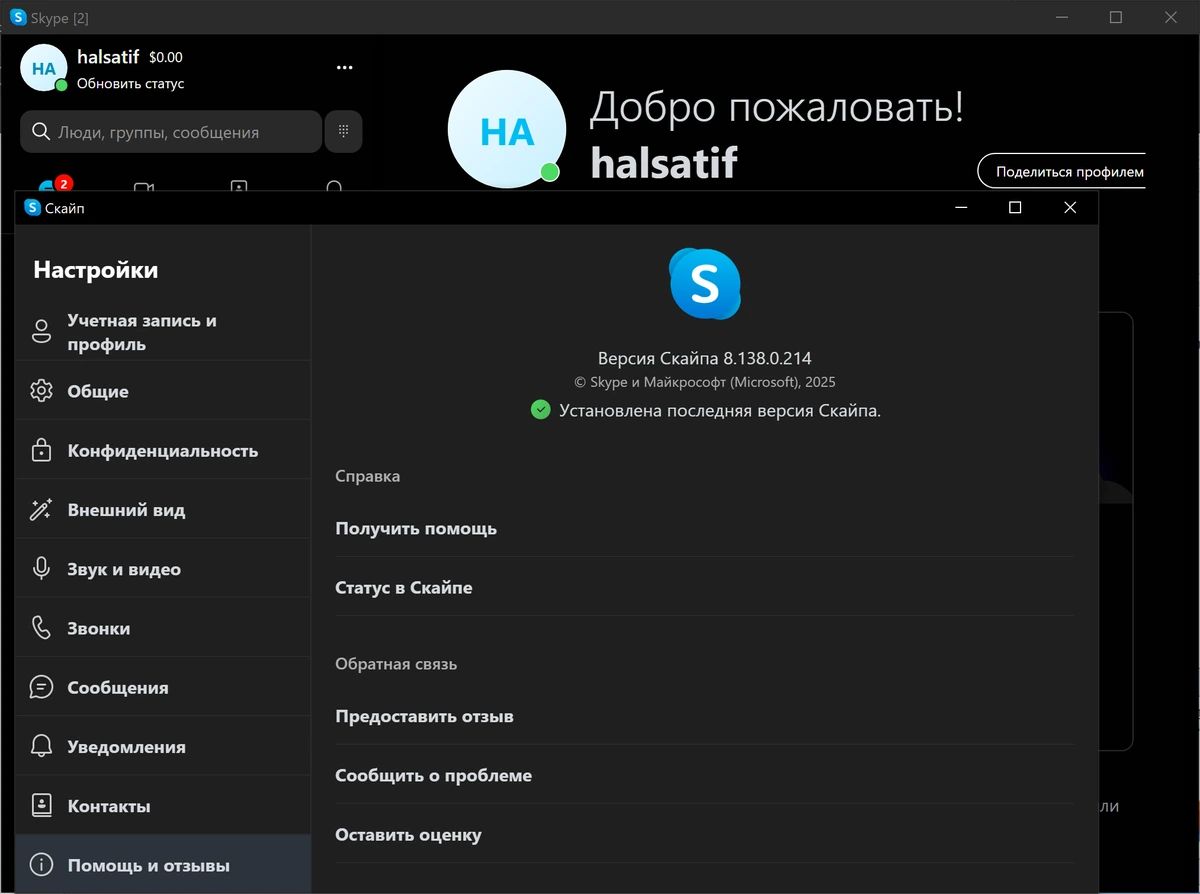Click 'Оставить оценку'
Screen dimensions: 1200x894
tap(704, 834)
